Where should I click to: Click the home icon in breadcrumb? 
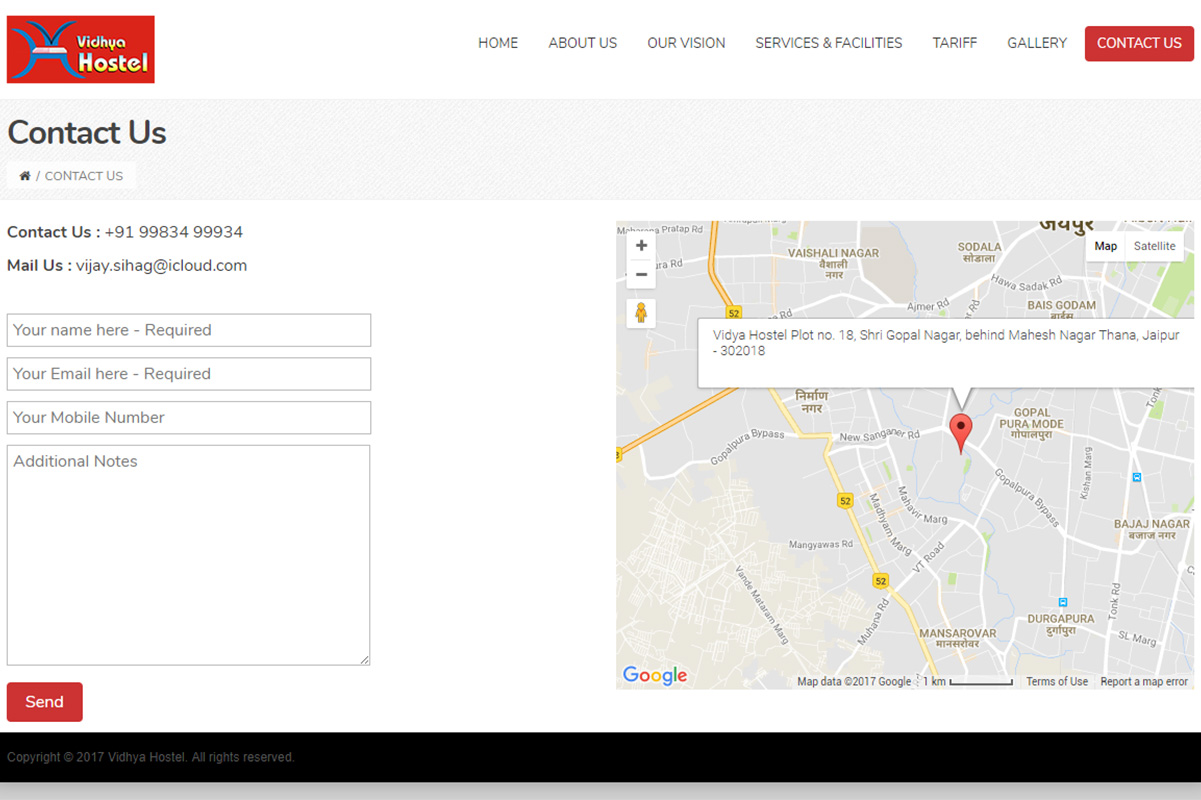pyautogui.click(x=25, y=176)
